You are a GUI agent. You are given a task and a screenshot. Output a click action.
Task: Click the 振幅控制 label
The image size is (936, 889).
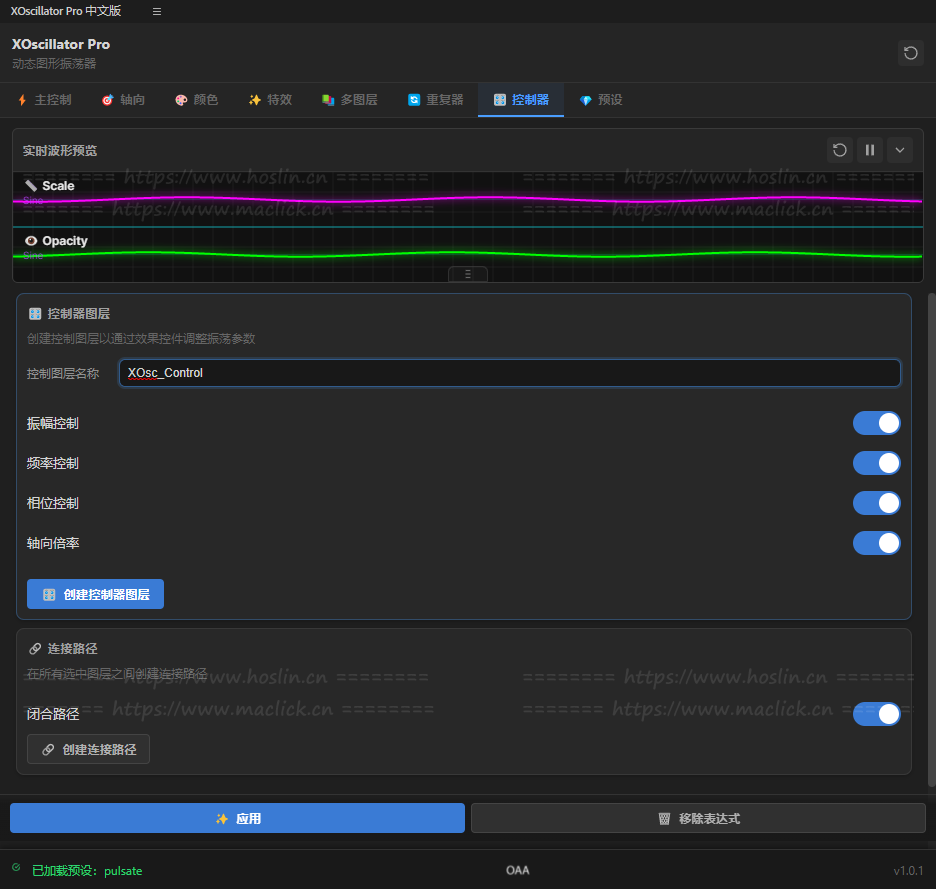click(x=53, y=423)
